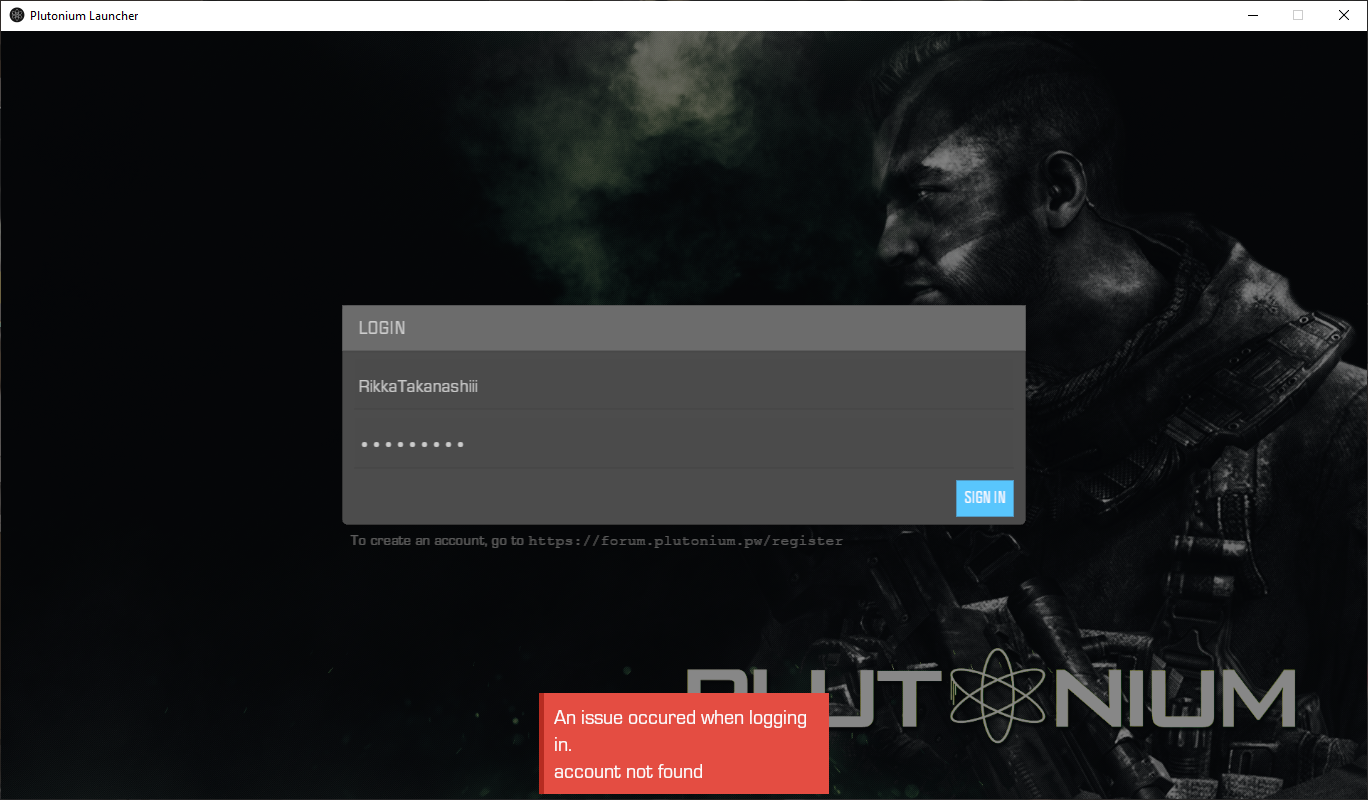
Task: Click the LOGIN panel header text
Action: tap(382, 328)
